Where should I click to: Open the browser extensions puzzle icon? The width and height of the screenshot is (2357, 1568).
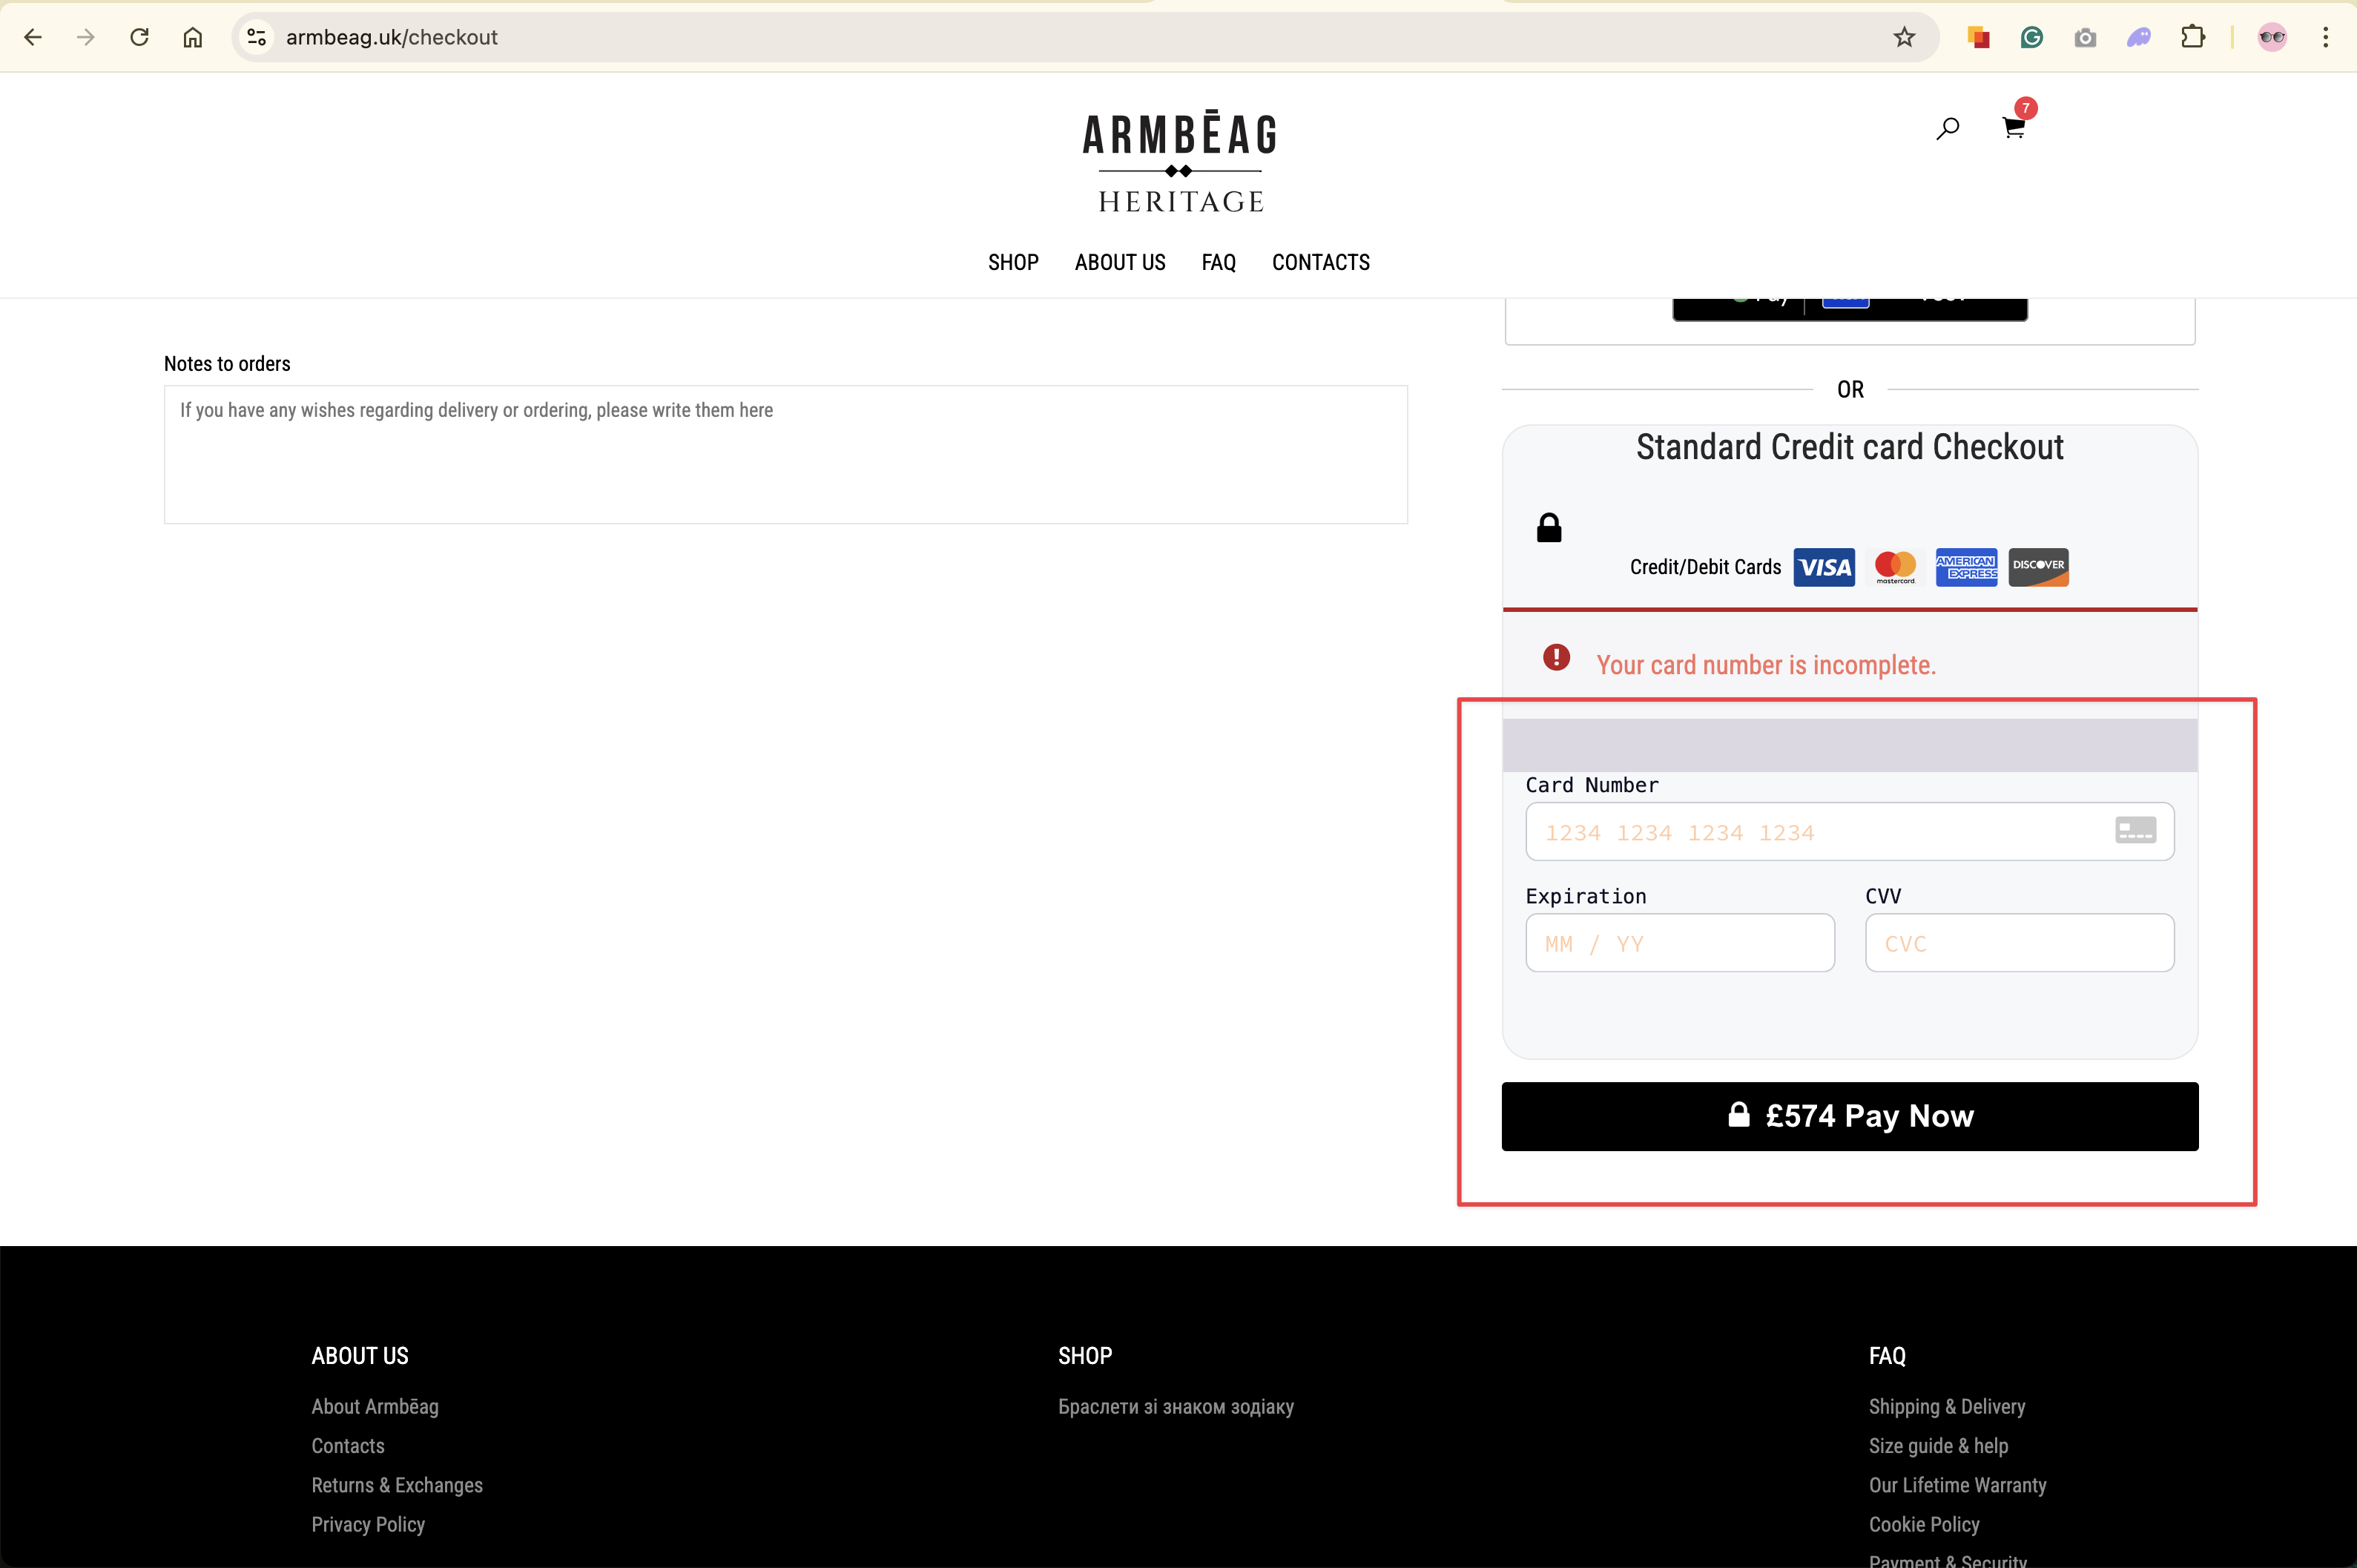point(2192,37)
